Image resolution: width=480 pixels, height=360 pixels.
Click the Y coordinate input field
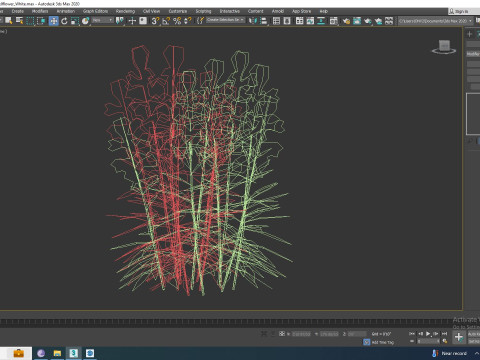(329, 334)
